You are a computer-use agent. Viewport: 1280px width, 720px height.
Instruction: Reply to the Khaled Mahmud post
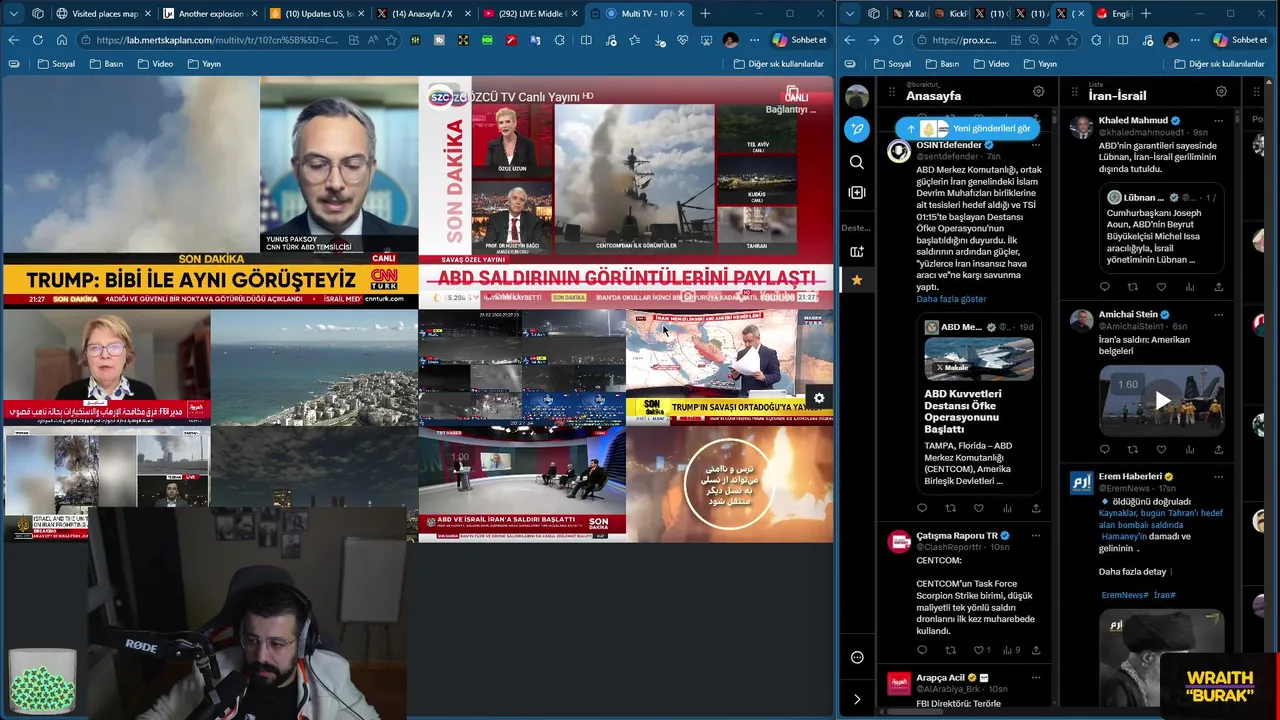(x=1105, y=287)
